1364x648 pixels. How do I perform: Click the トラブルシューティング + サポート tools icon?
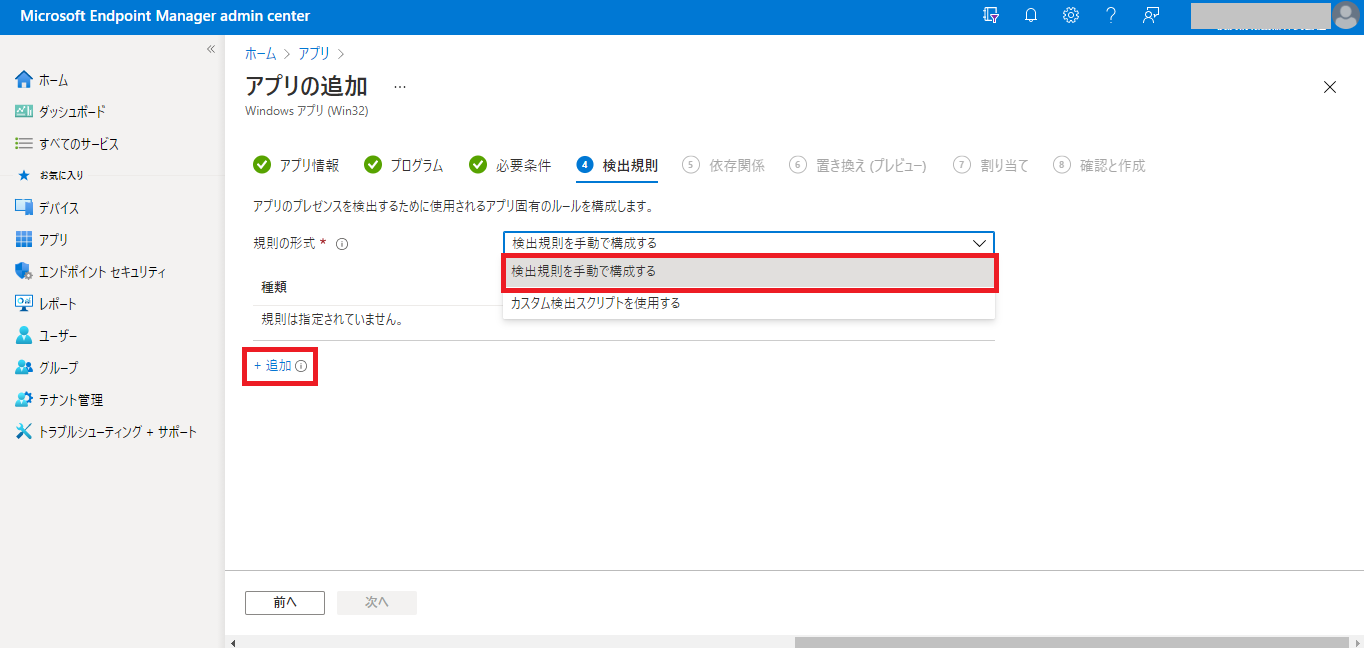pos(24,432)
